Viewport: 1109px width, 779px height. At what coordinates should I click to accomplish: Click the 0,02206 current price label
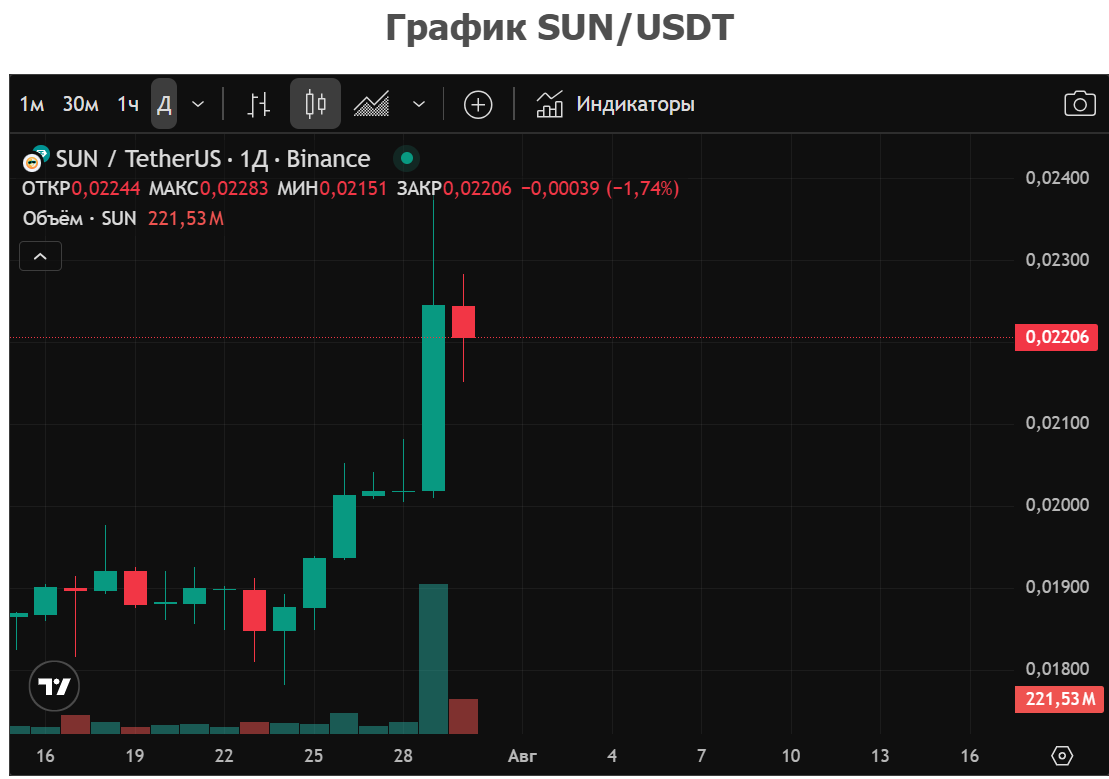[1057, 337]
